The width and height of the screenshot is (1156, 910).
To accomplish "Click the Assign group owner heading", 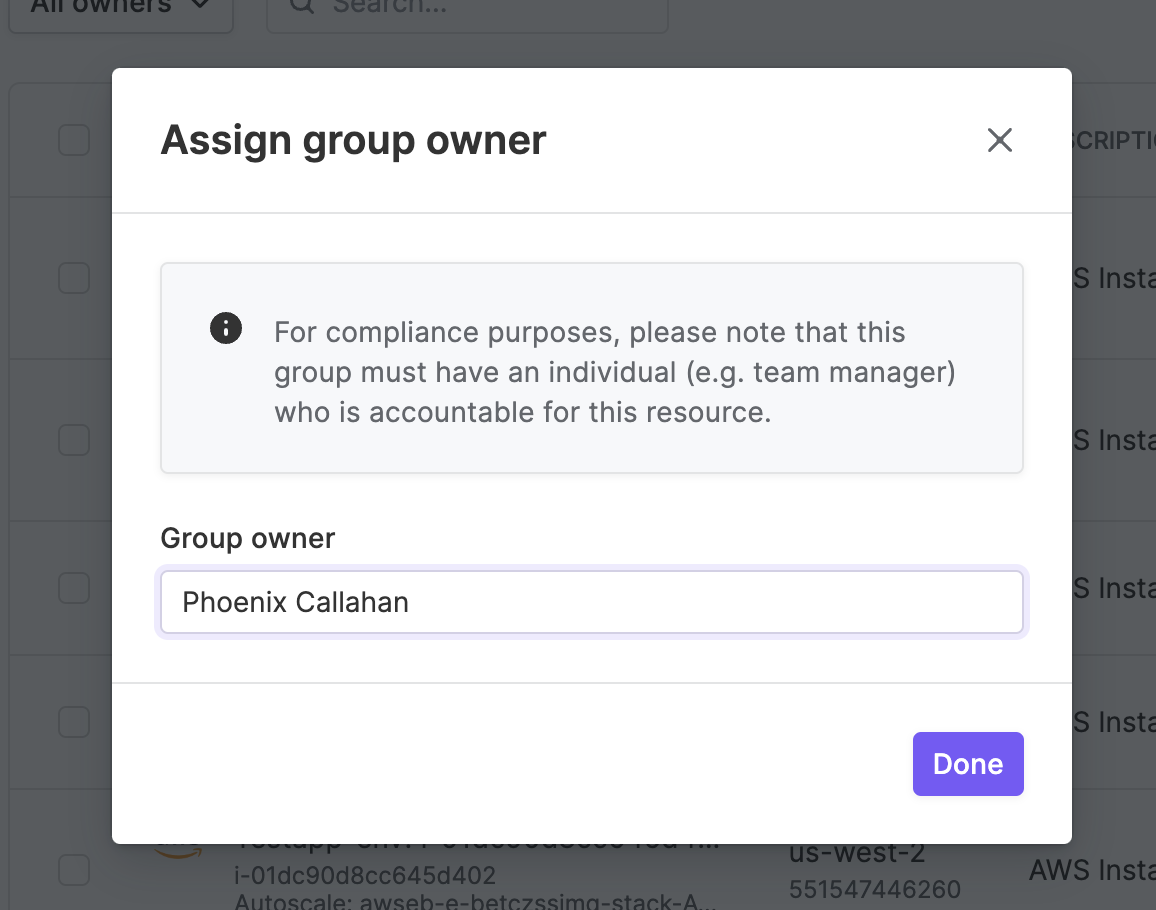I will pyautogui.click(x=354, y=140).
